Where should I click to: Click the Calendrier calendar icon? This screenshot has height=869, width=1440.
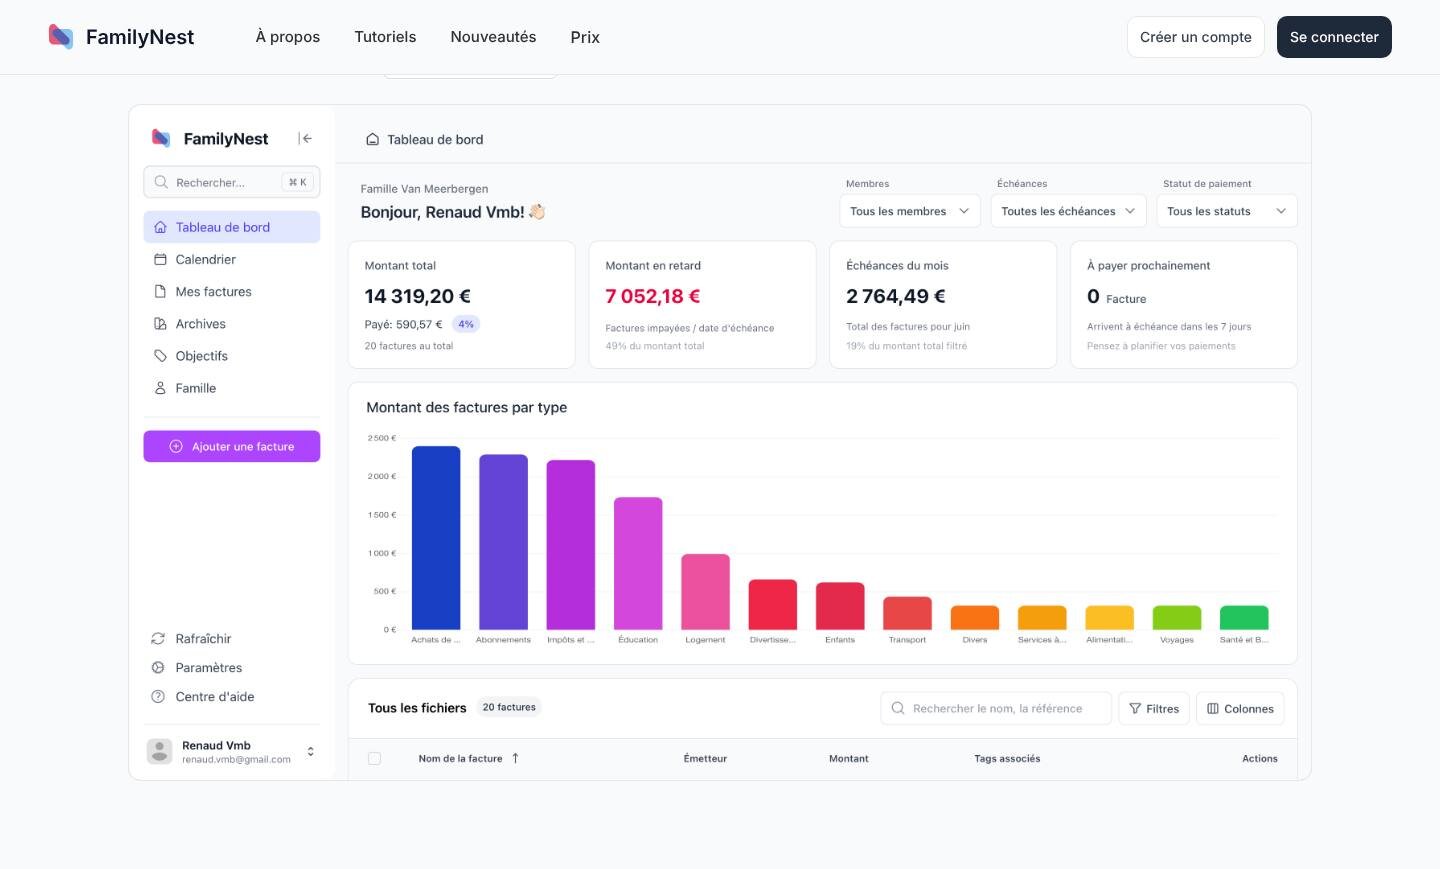tap(160, 259)
